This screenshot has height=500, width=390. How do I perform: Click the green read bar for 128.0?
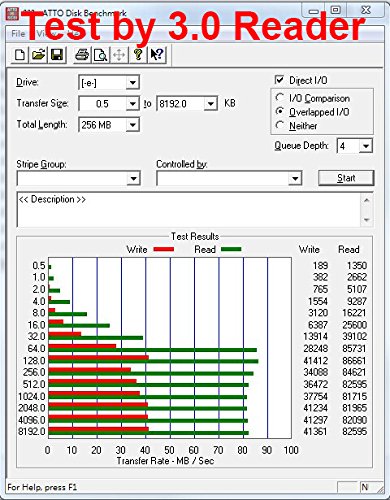point(153,362)
